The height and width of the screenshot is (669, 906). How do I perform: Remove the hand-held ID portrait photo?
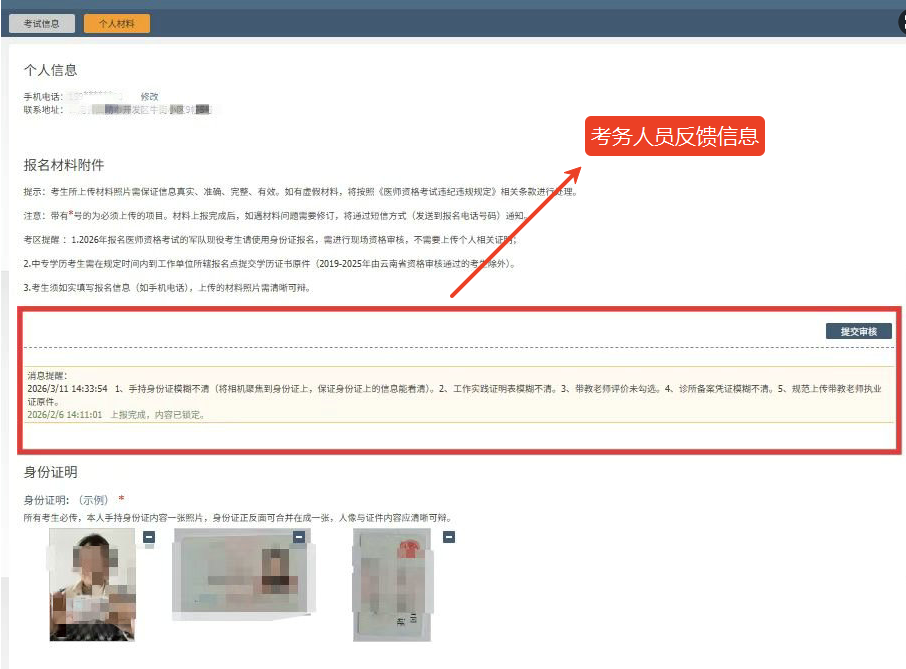[148, 537]
